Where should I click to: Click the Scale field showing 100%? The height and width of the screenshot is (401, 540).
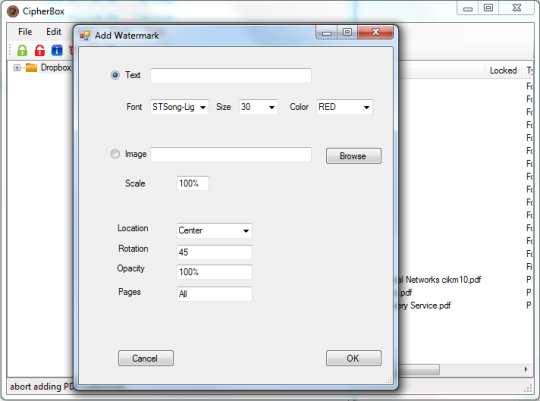(193, 183)
